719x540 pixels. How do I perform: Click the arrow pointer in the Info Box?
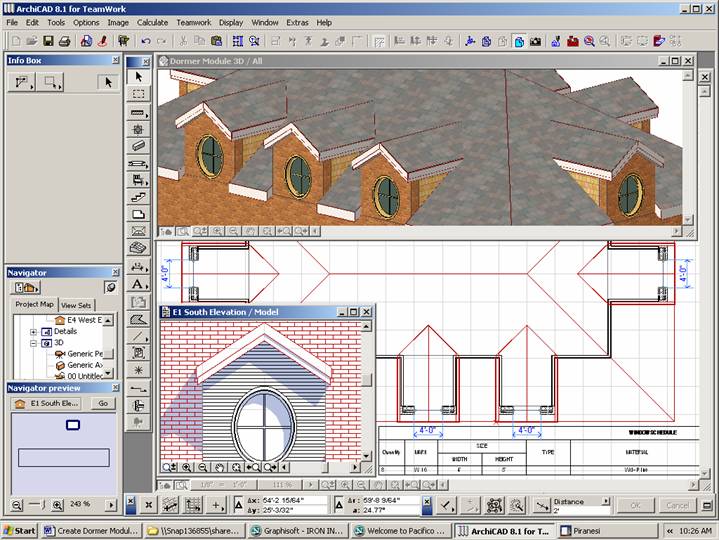coord(108,83)
